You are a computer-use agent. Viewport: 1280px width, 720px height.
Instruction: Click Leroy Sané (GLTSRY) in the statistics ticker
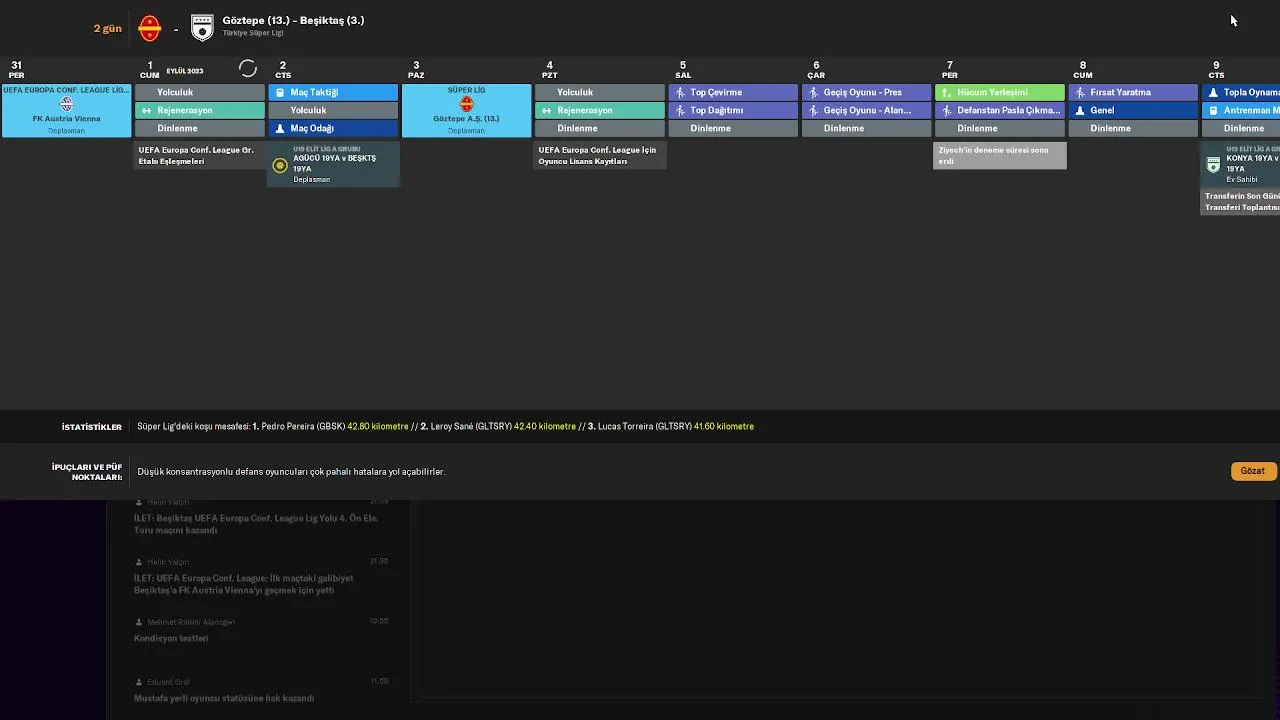pyautogui.click(x=471, y=426)
